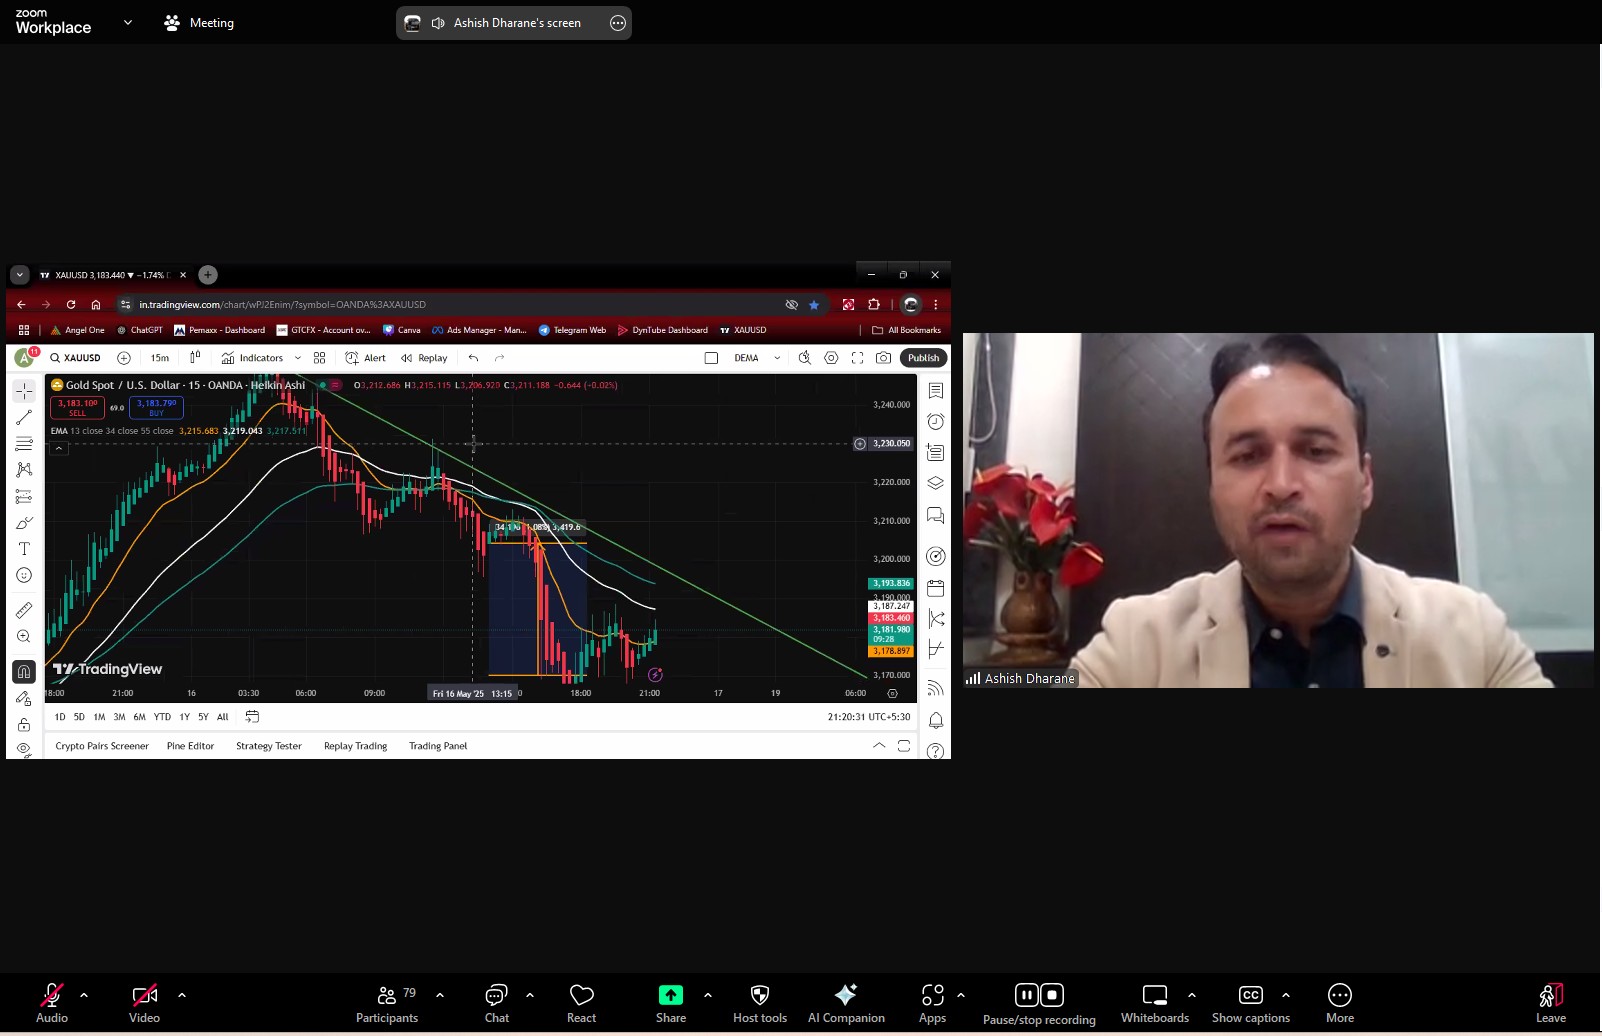Select the Text annotation tool
The image size is (1602, 1036).
point(24,549)
